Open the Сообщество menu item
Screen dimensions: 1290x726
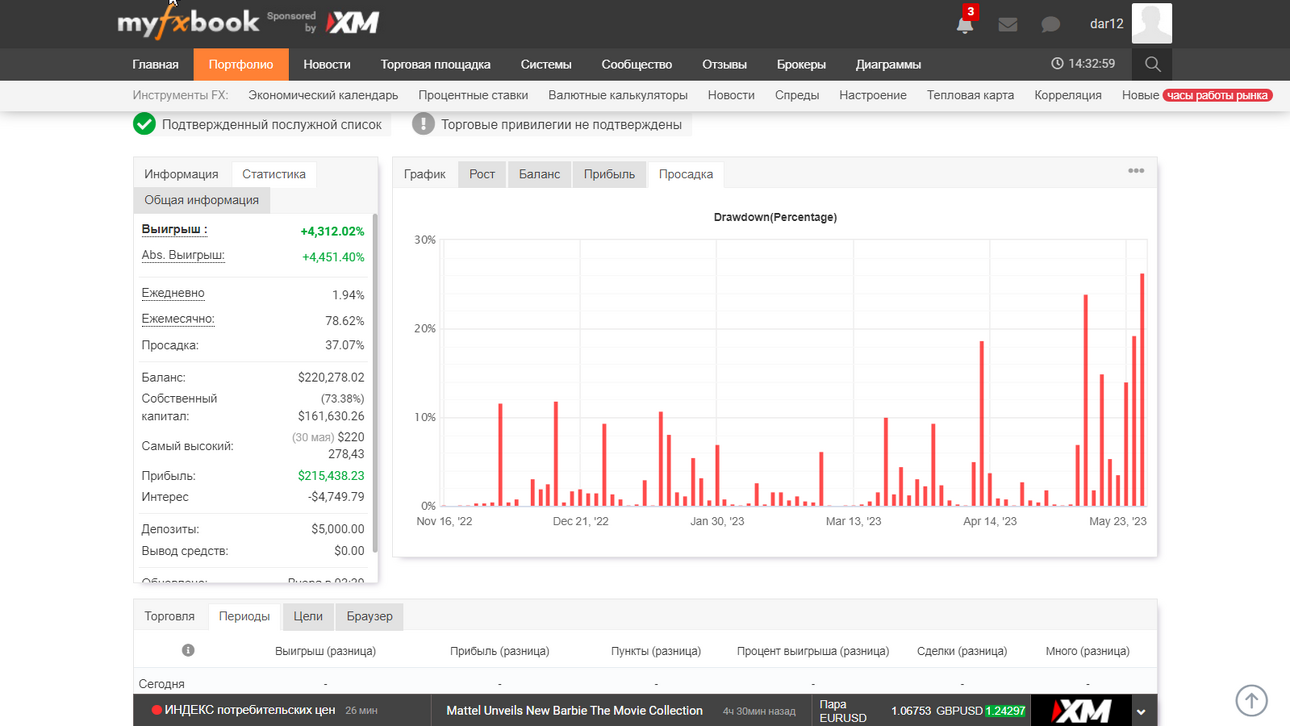tap(637, 64)
